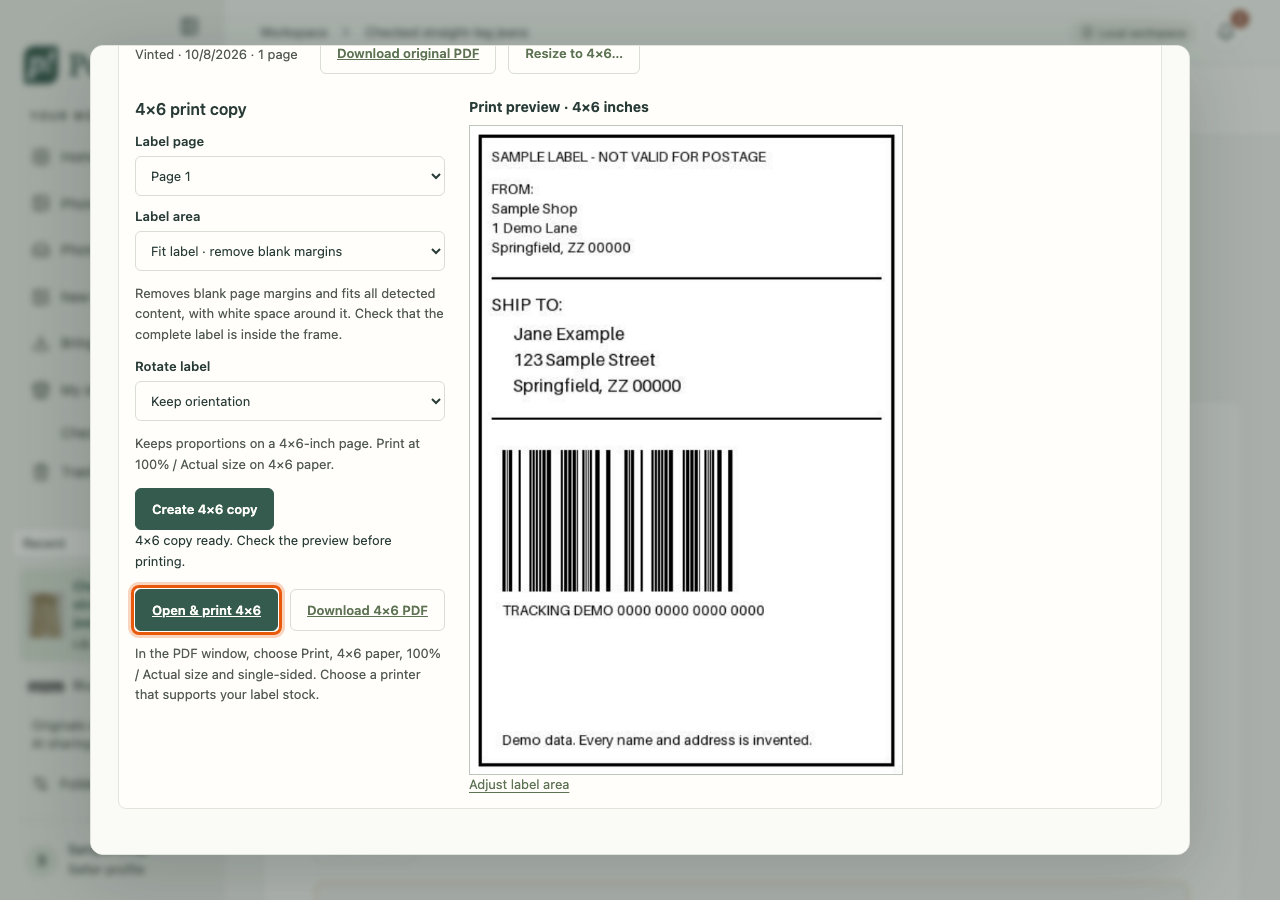Download the 4×6 PDF
Screen dimensions: 1280x900
pyautogui.click(x=367, y=610)
